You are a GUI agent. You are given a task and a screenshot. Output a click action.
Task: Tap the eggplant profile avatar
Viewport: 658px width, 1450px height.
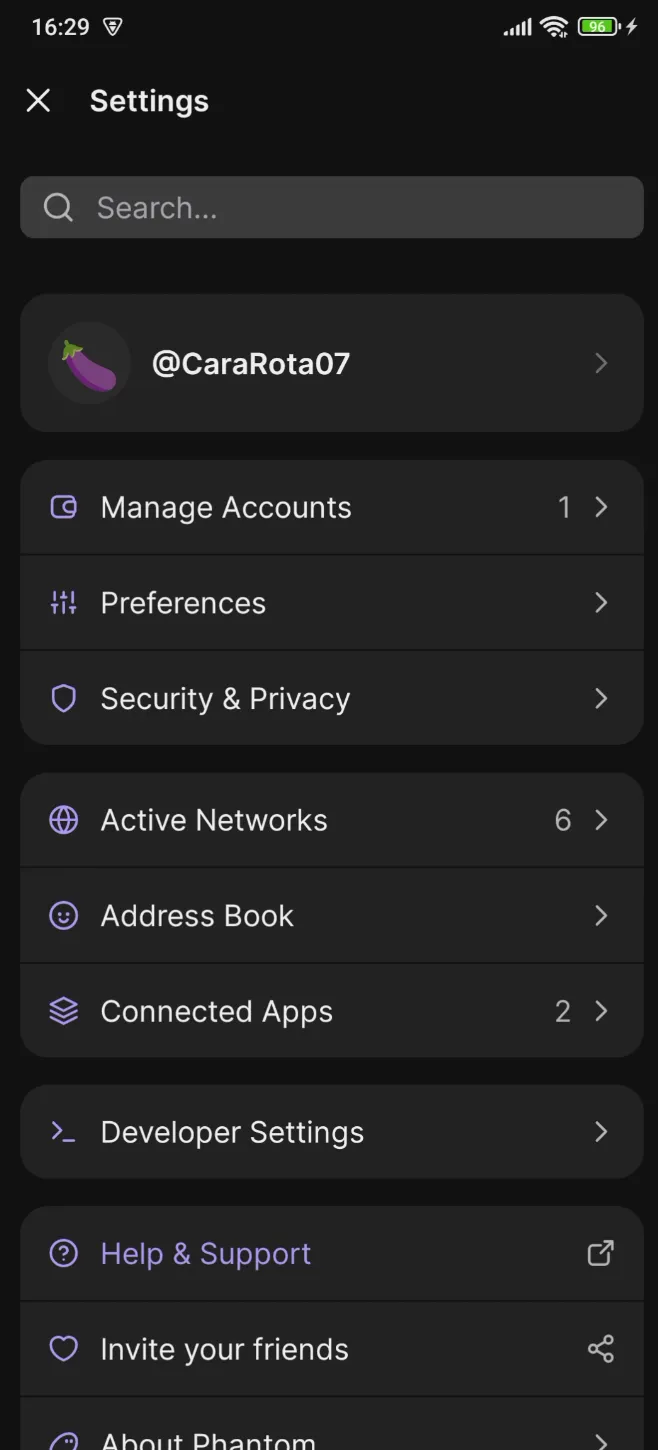[x=89, y=363]
